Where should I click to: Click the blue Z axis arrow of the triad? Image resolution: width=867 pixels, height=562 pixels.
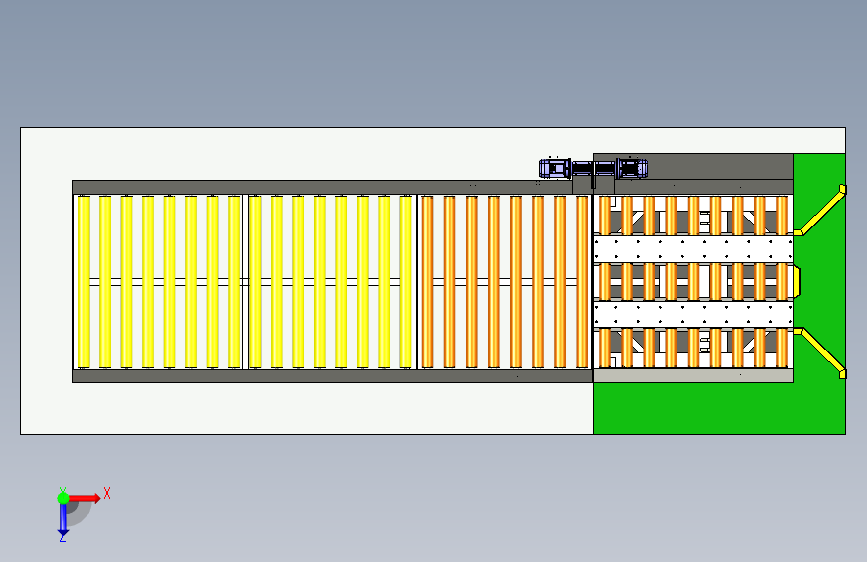point(63,521)
